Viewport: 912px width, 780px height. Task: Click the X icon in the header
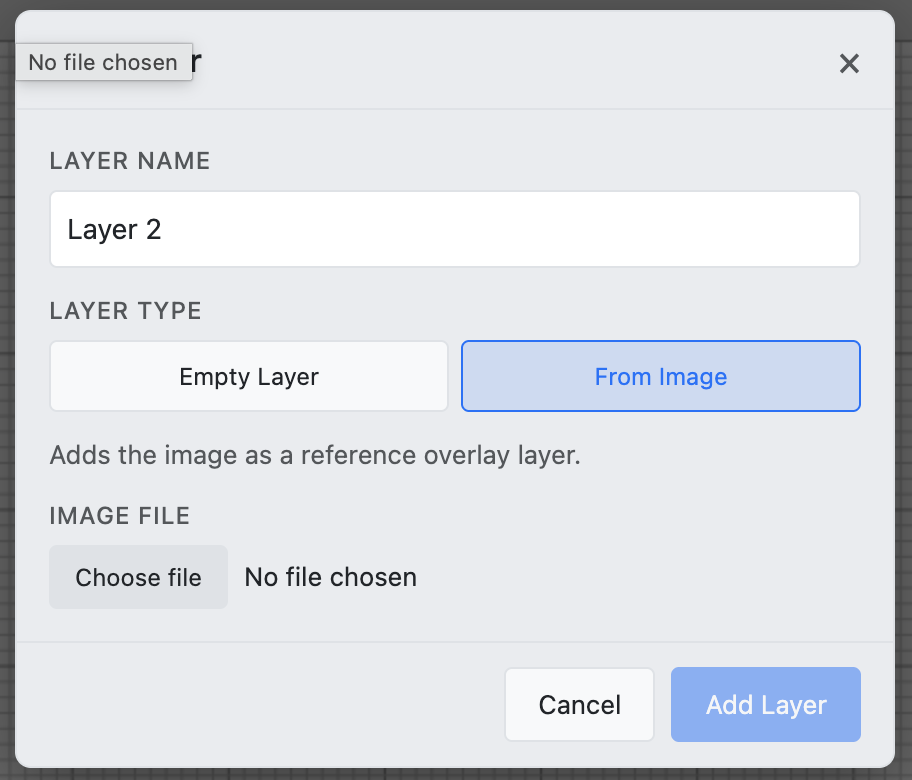(x=849, y=63)
